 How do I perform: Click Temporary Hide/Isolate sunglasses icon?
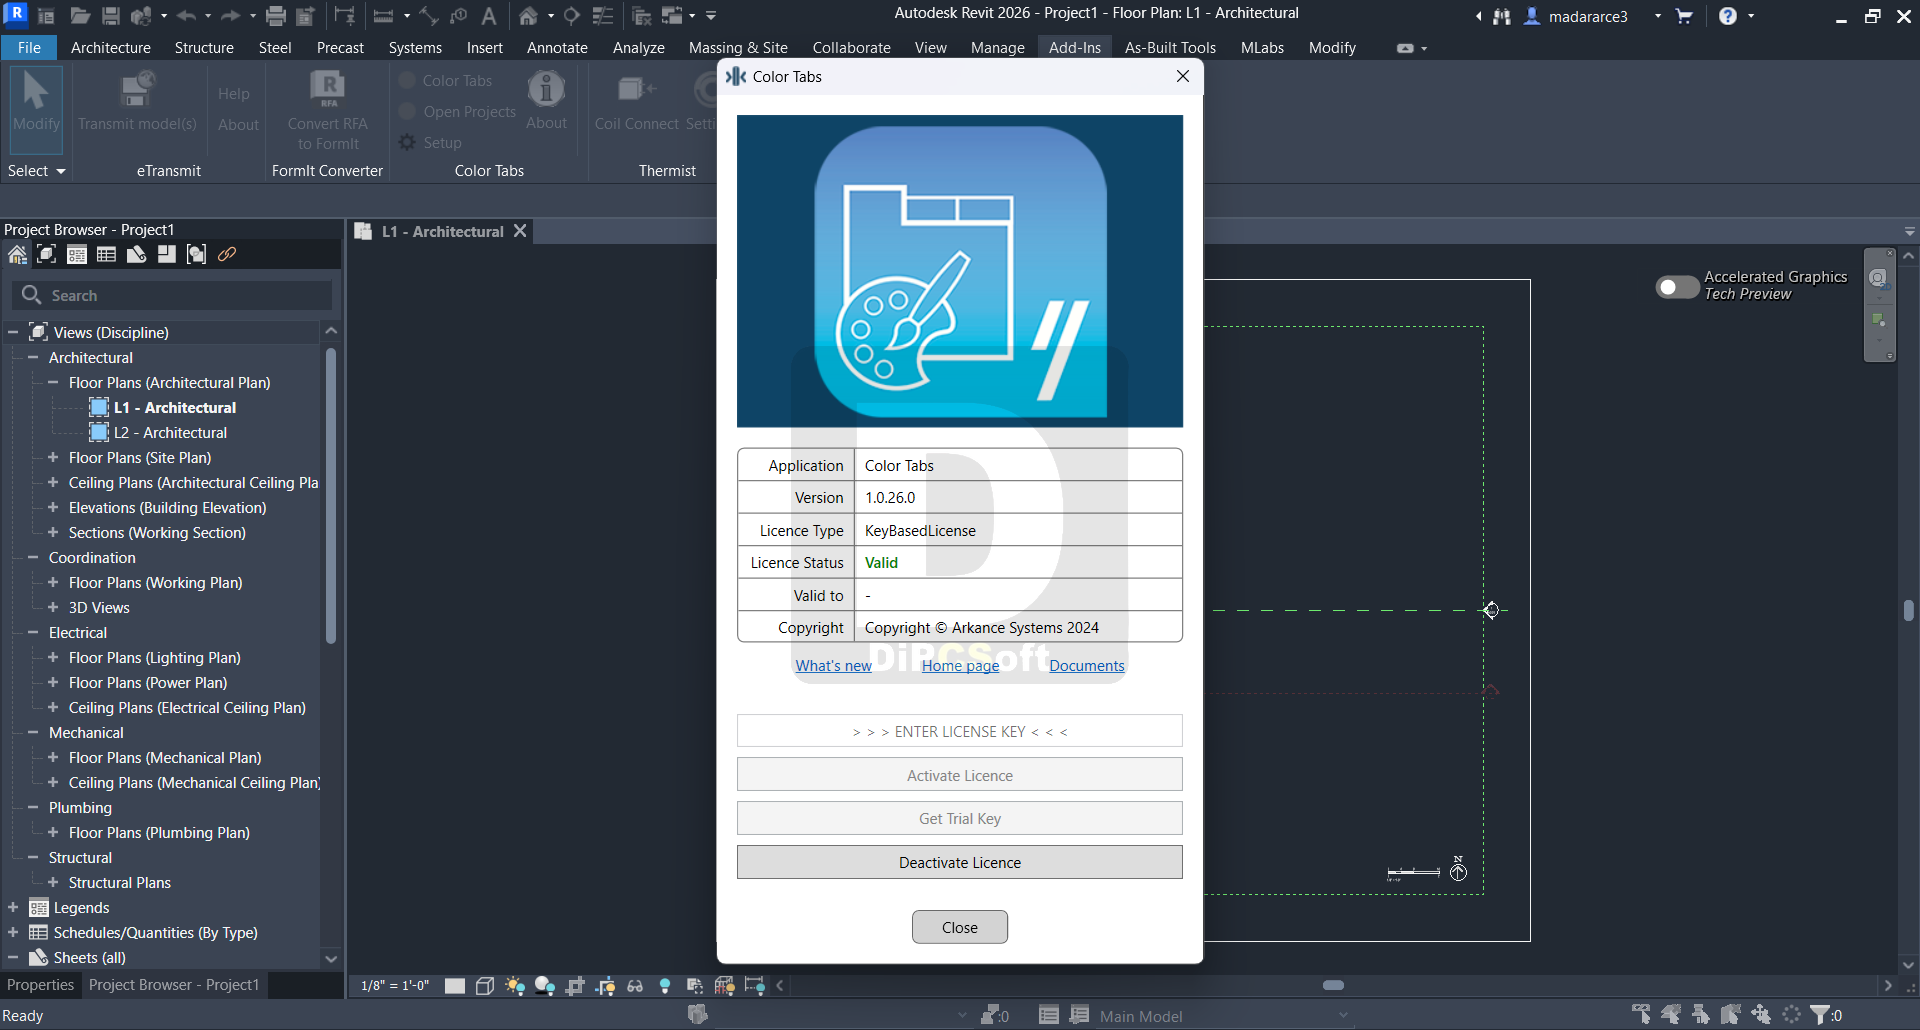click(635, 986)
